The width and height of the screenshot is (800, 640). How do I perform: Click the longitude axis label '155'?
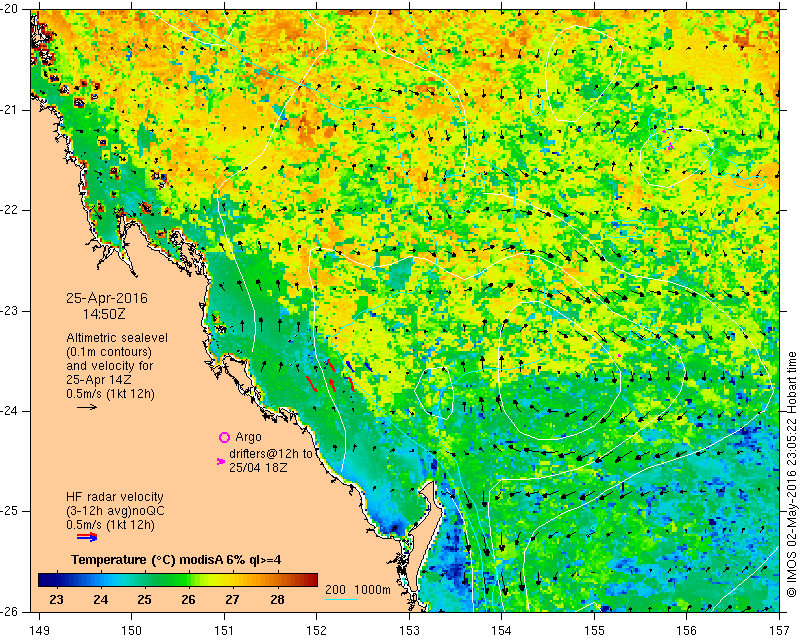click(x=594, y=631)
